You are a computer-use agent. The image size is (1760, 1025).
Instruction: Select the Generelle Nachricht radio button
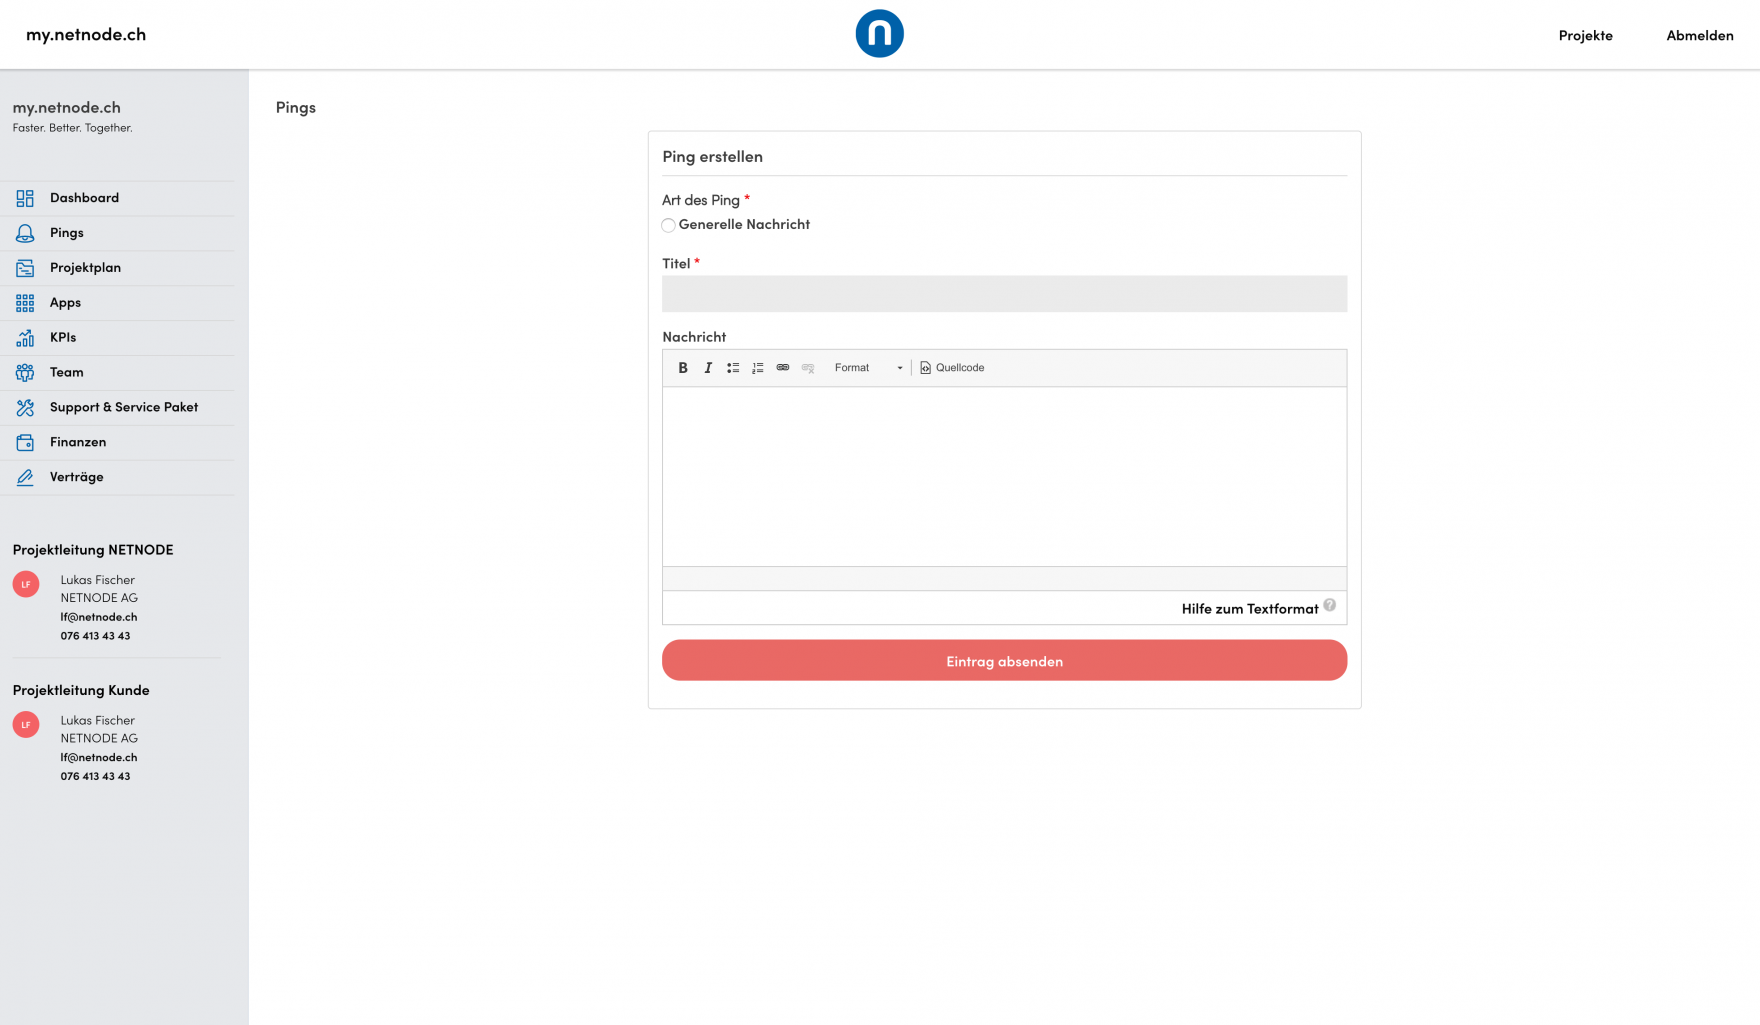point(668,225)
